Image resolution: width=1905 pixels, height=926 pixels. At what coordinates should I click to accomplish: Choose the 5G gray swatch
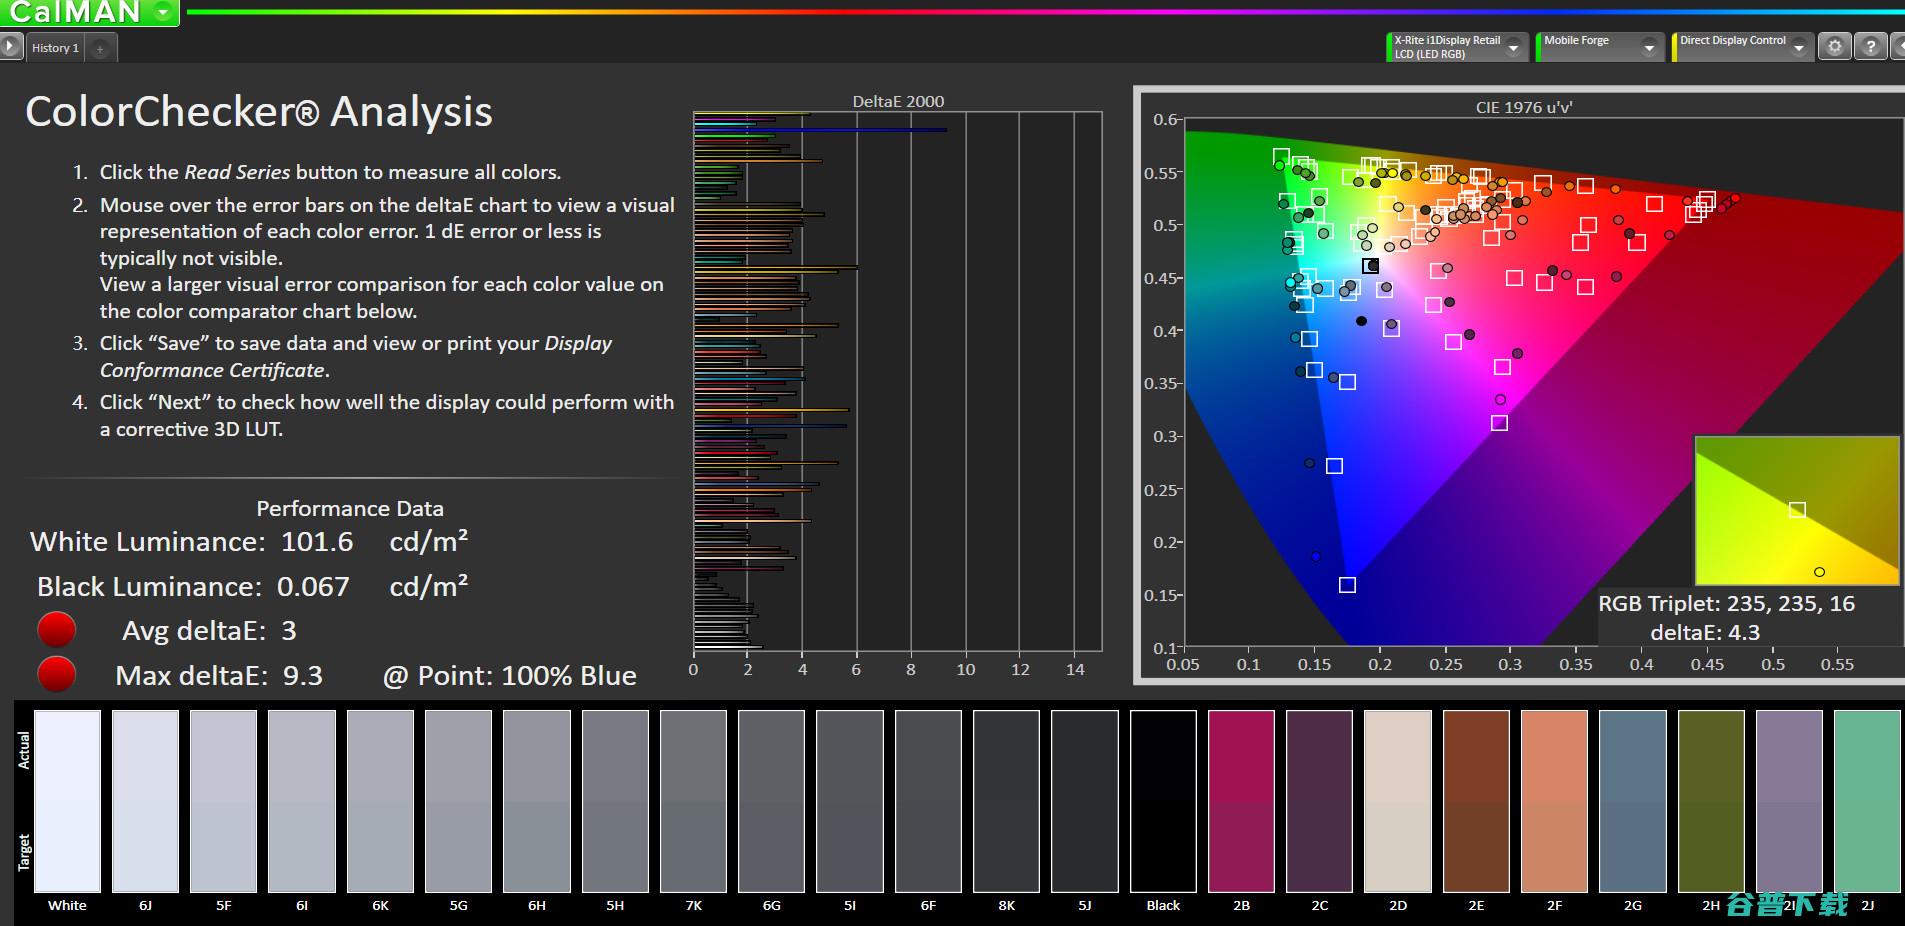(458, 801)
